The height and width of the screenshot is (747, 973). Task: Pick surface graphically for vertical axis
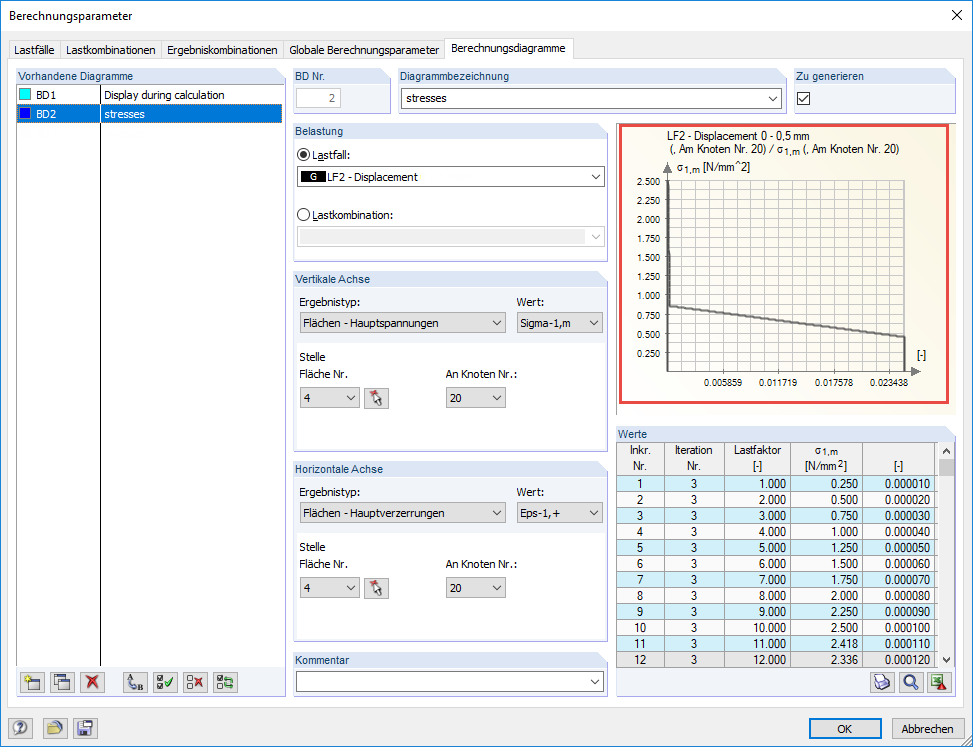tap(376, 398)
